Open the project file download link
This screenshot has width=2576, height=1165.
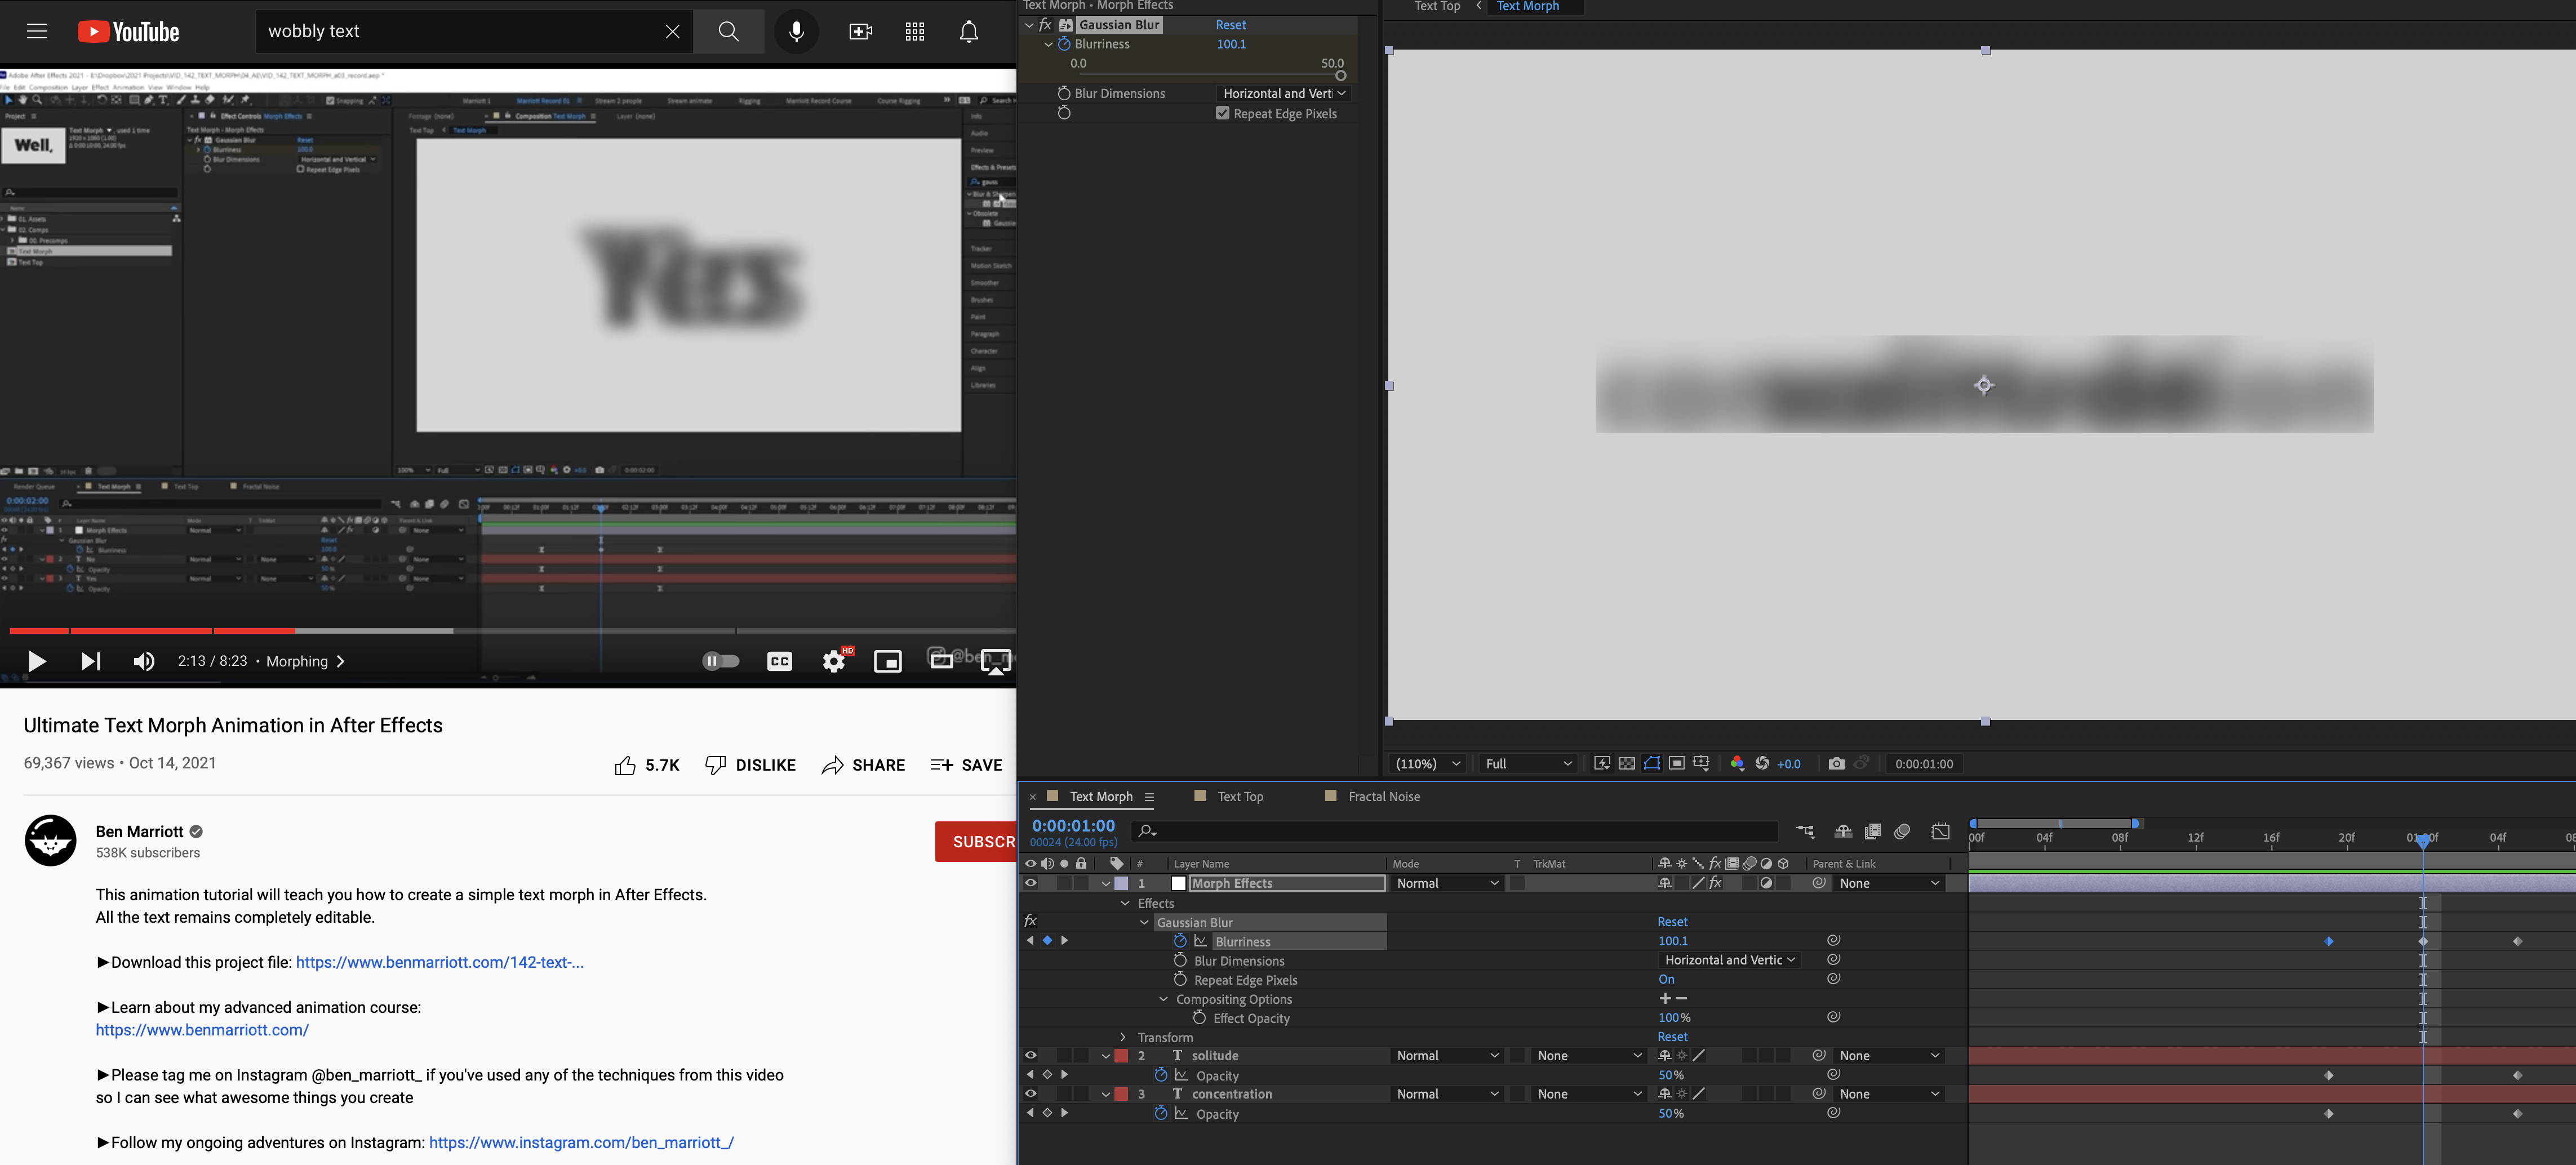(x=440, y=962)
